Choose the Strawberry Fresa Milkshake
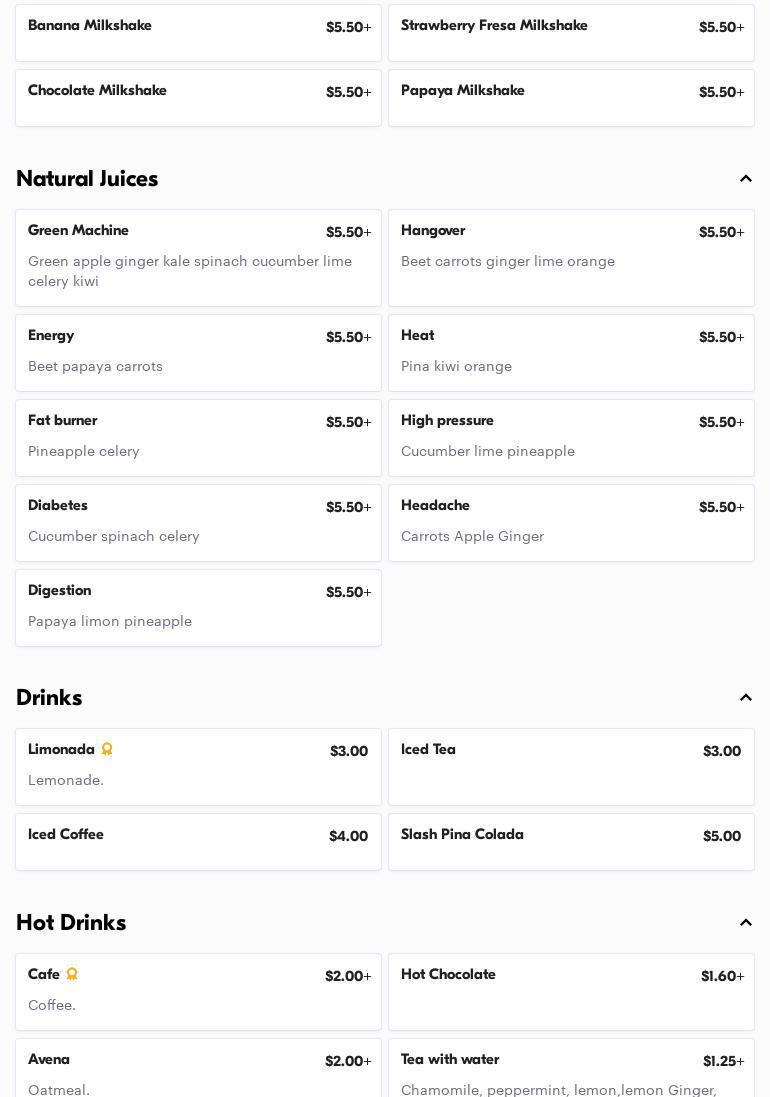 571,33
